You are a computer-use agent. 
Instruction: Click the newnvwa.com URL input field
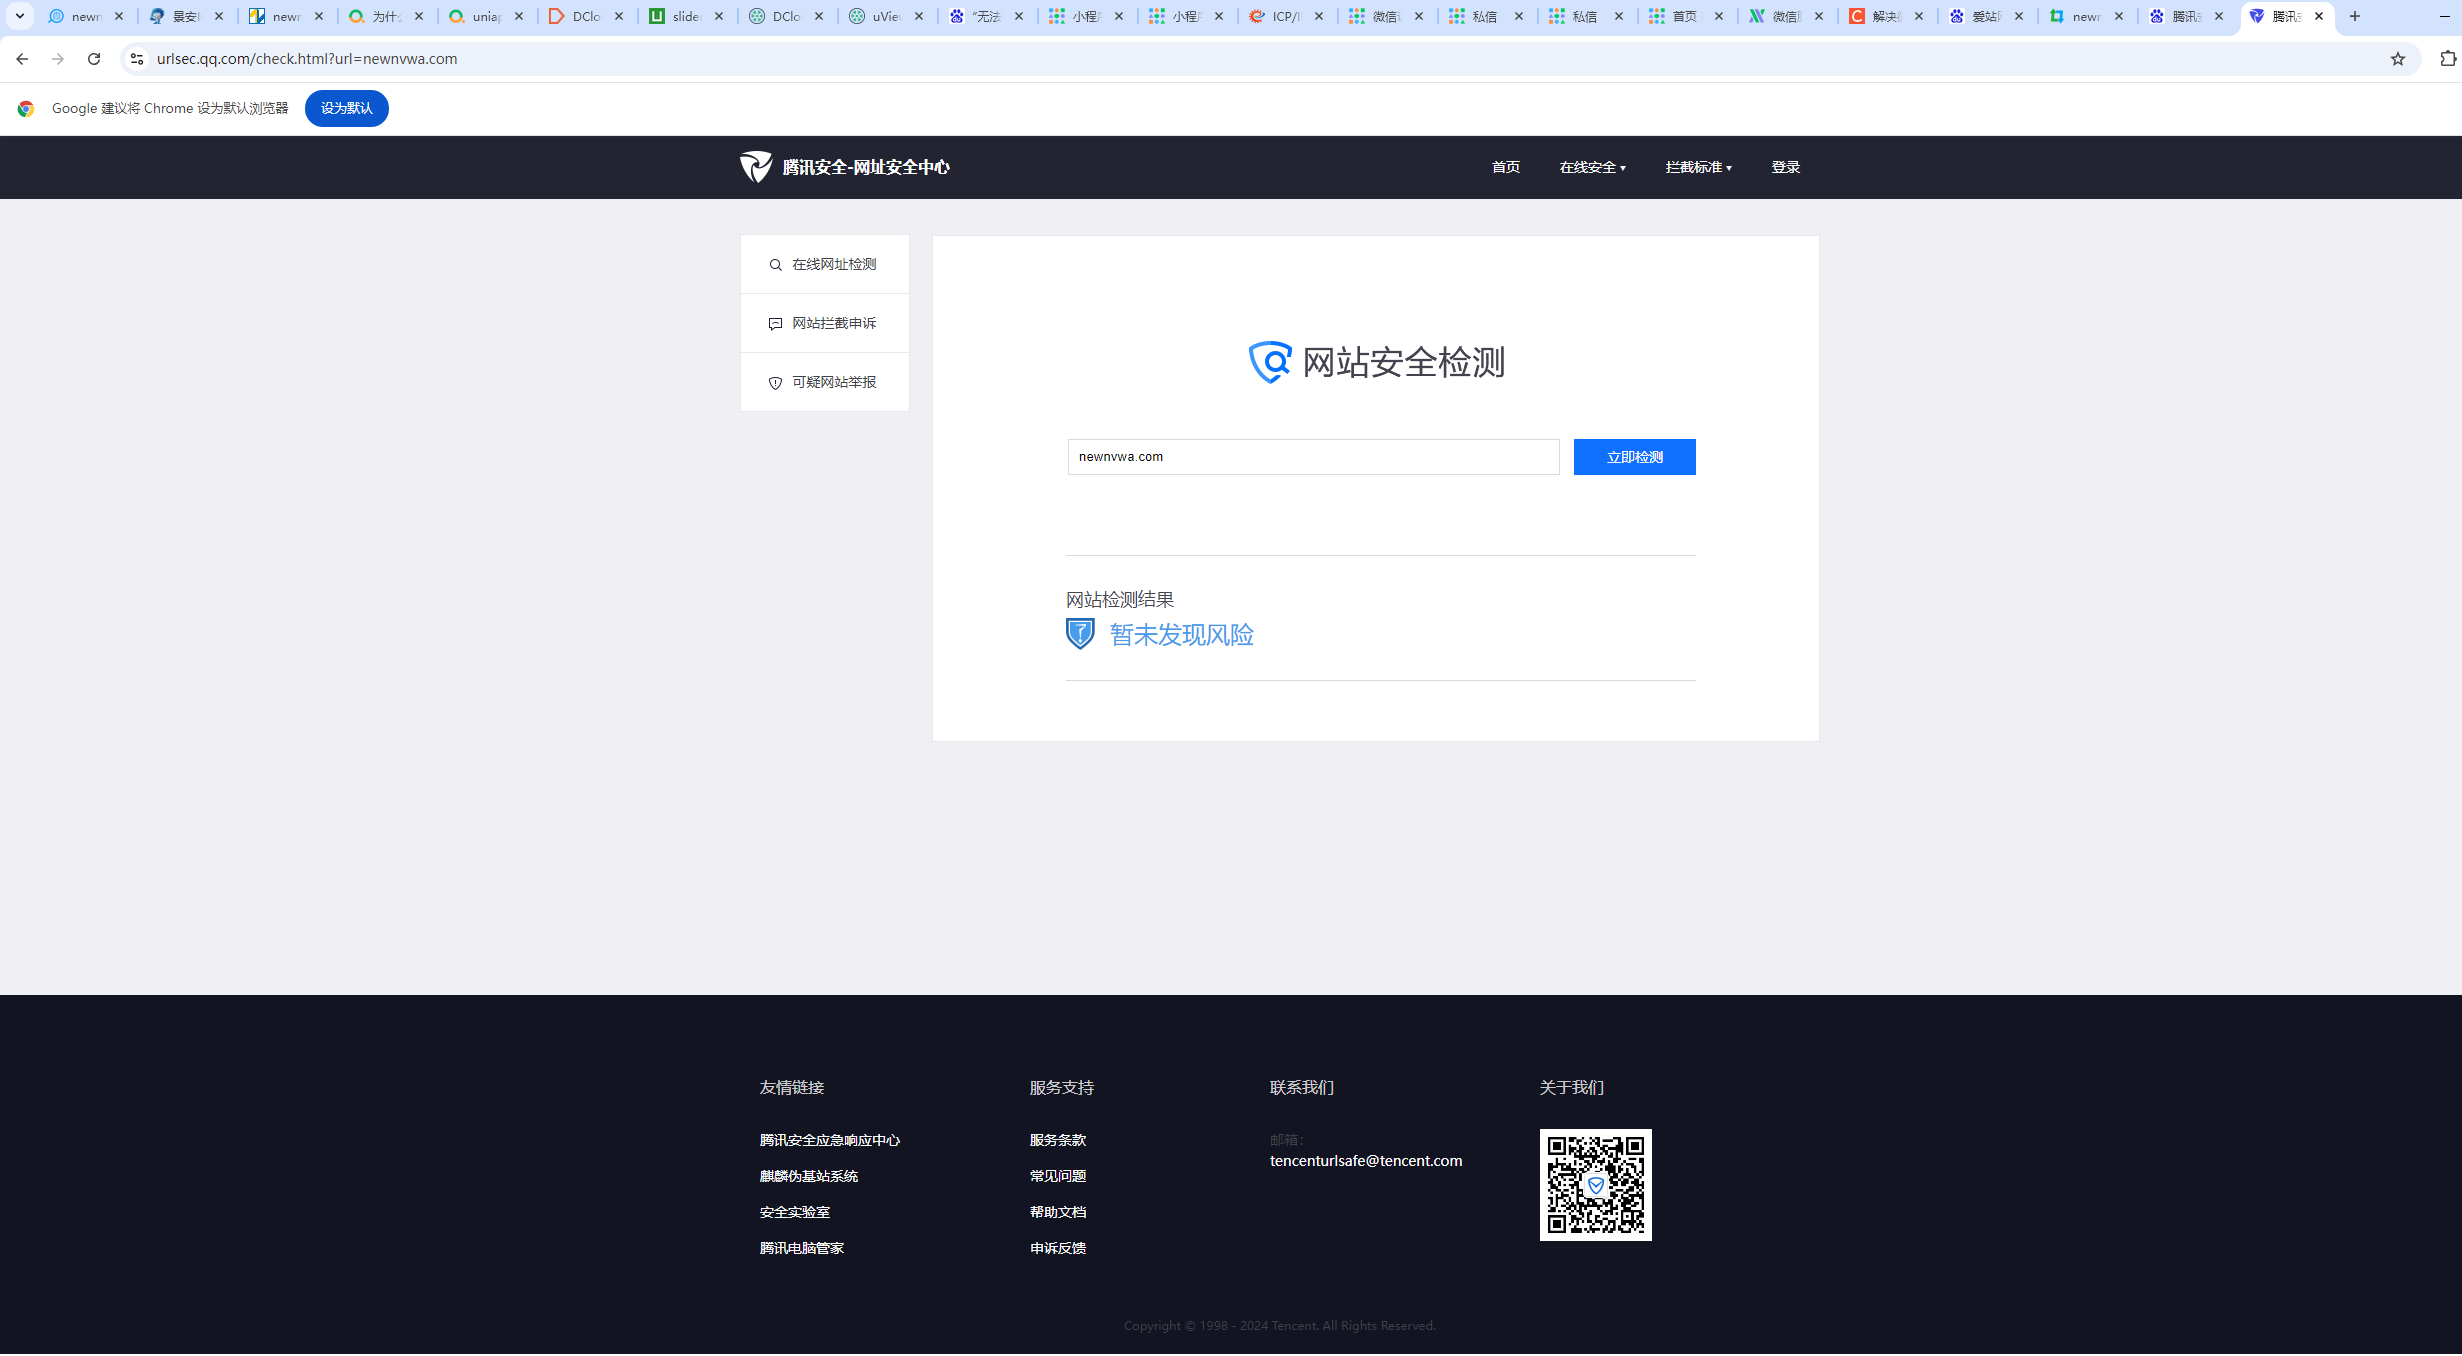coord(1312,457)
